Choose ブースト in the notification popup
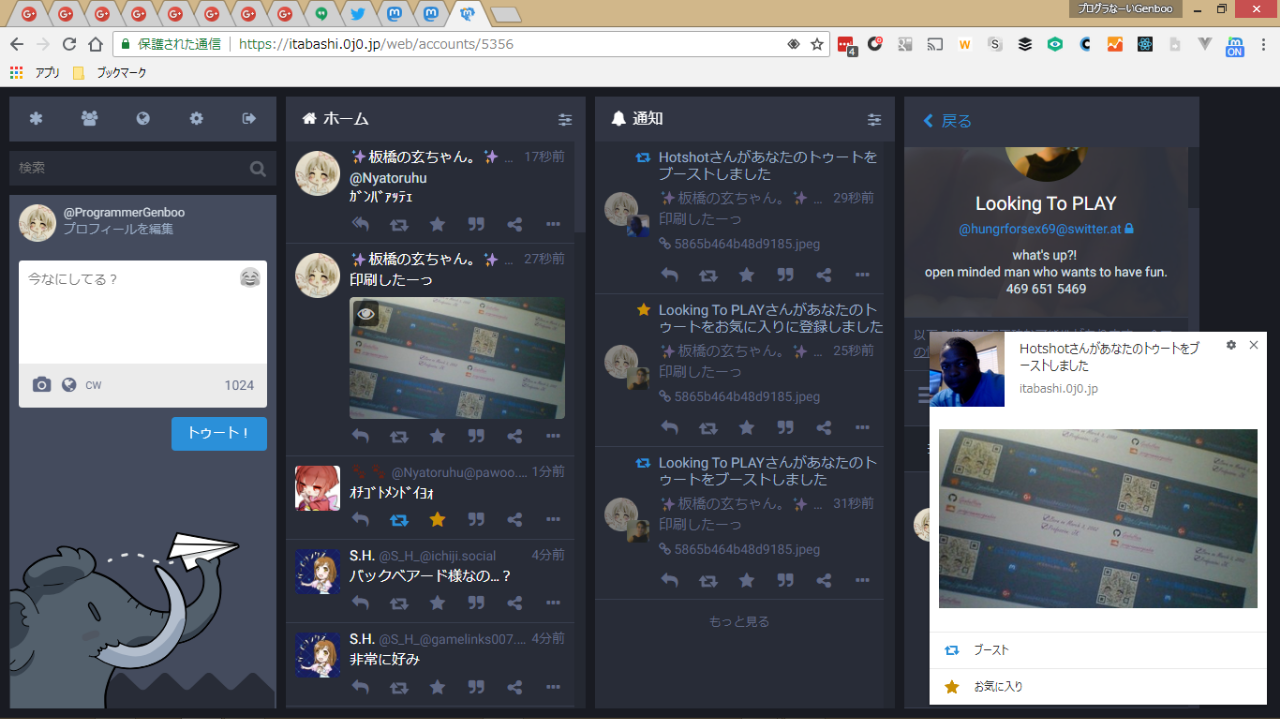The width and height of the screenshot is (1280, 719). [x=991, y=650]
